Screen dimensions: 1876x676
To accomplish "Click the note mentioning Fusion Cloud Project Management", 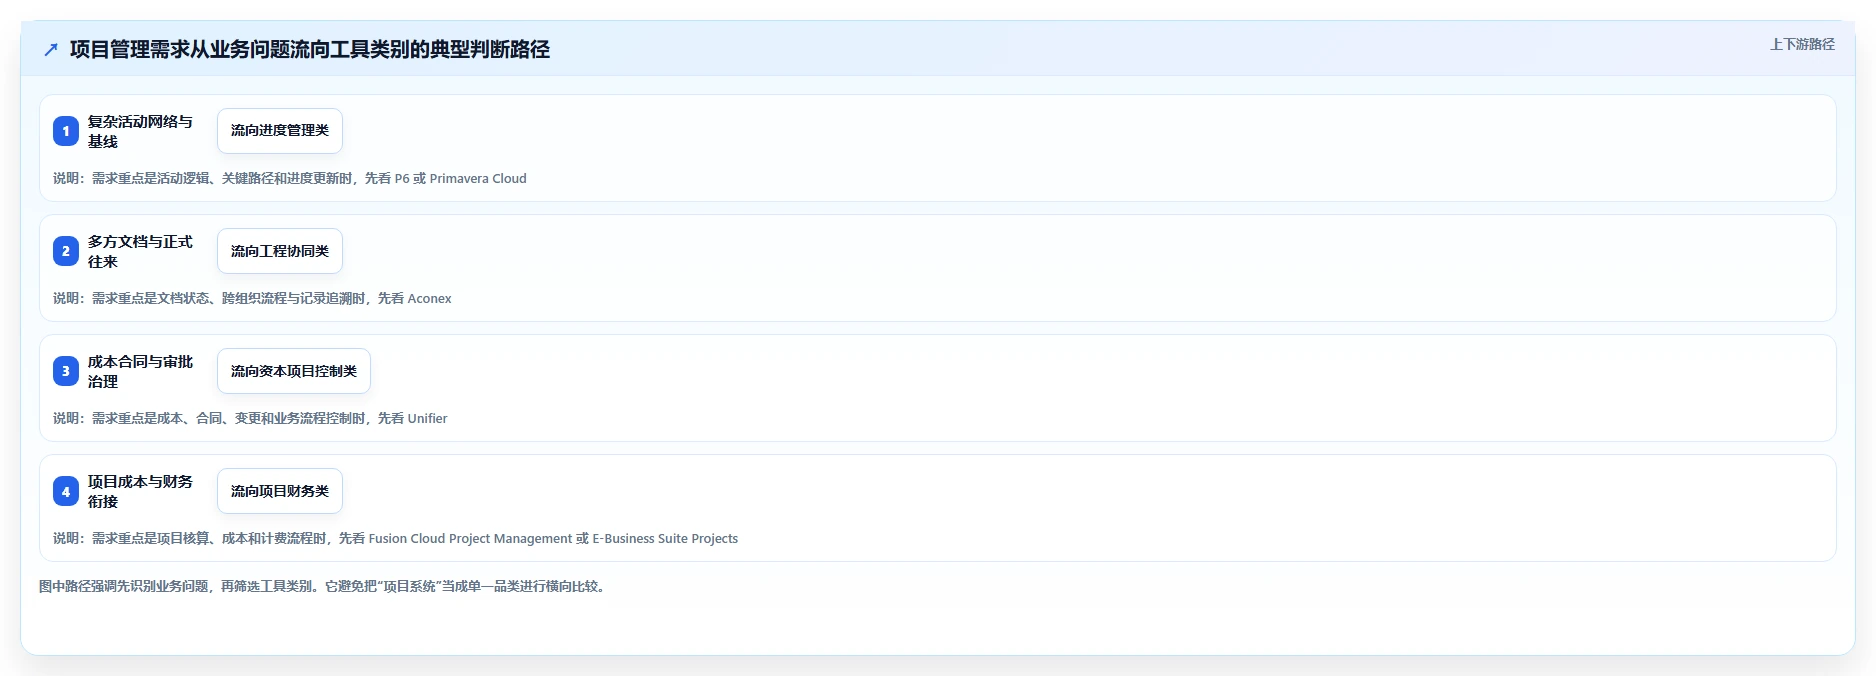I will (x=395, y=538).
